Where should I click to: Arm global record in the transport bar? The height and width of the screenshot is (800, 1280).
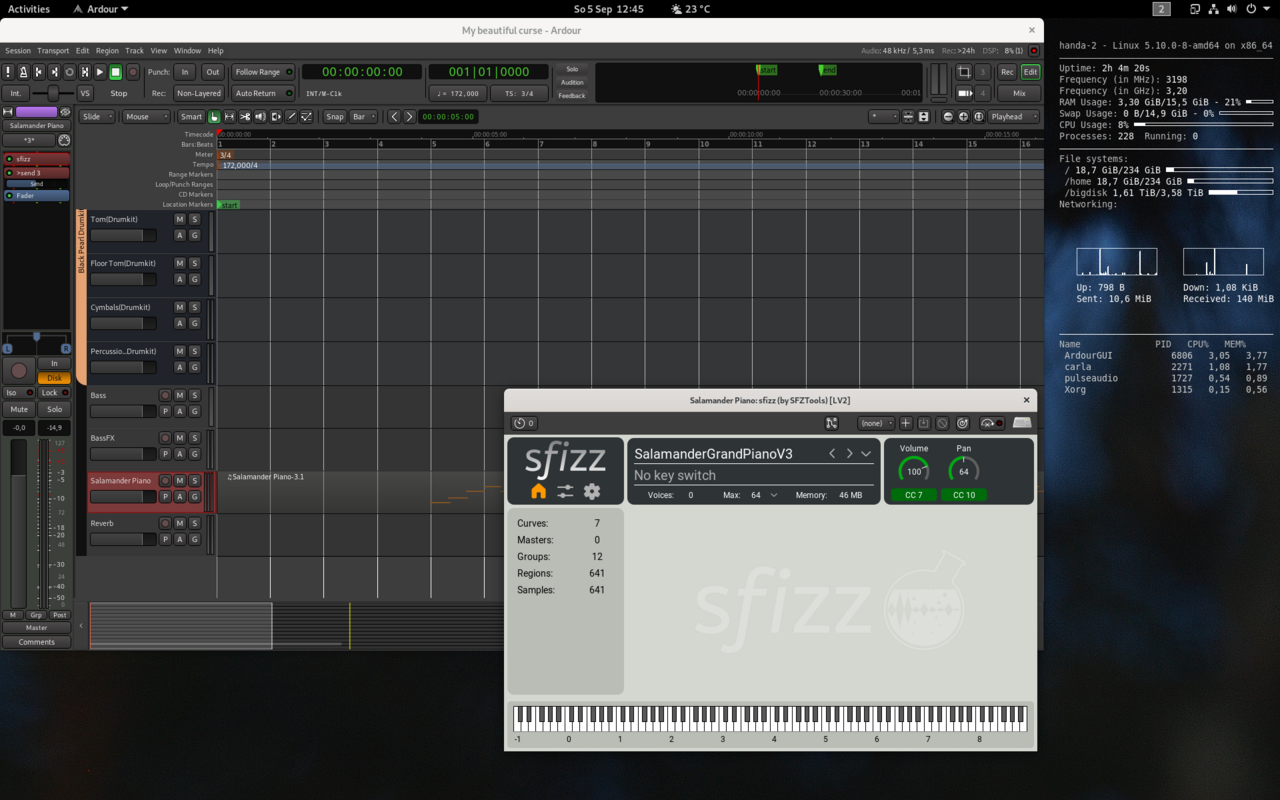pos(133,72)
